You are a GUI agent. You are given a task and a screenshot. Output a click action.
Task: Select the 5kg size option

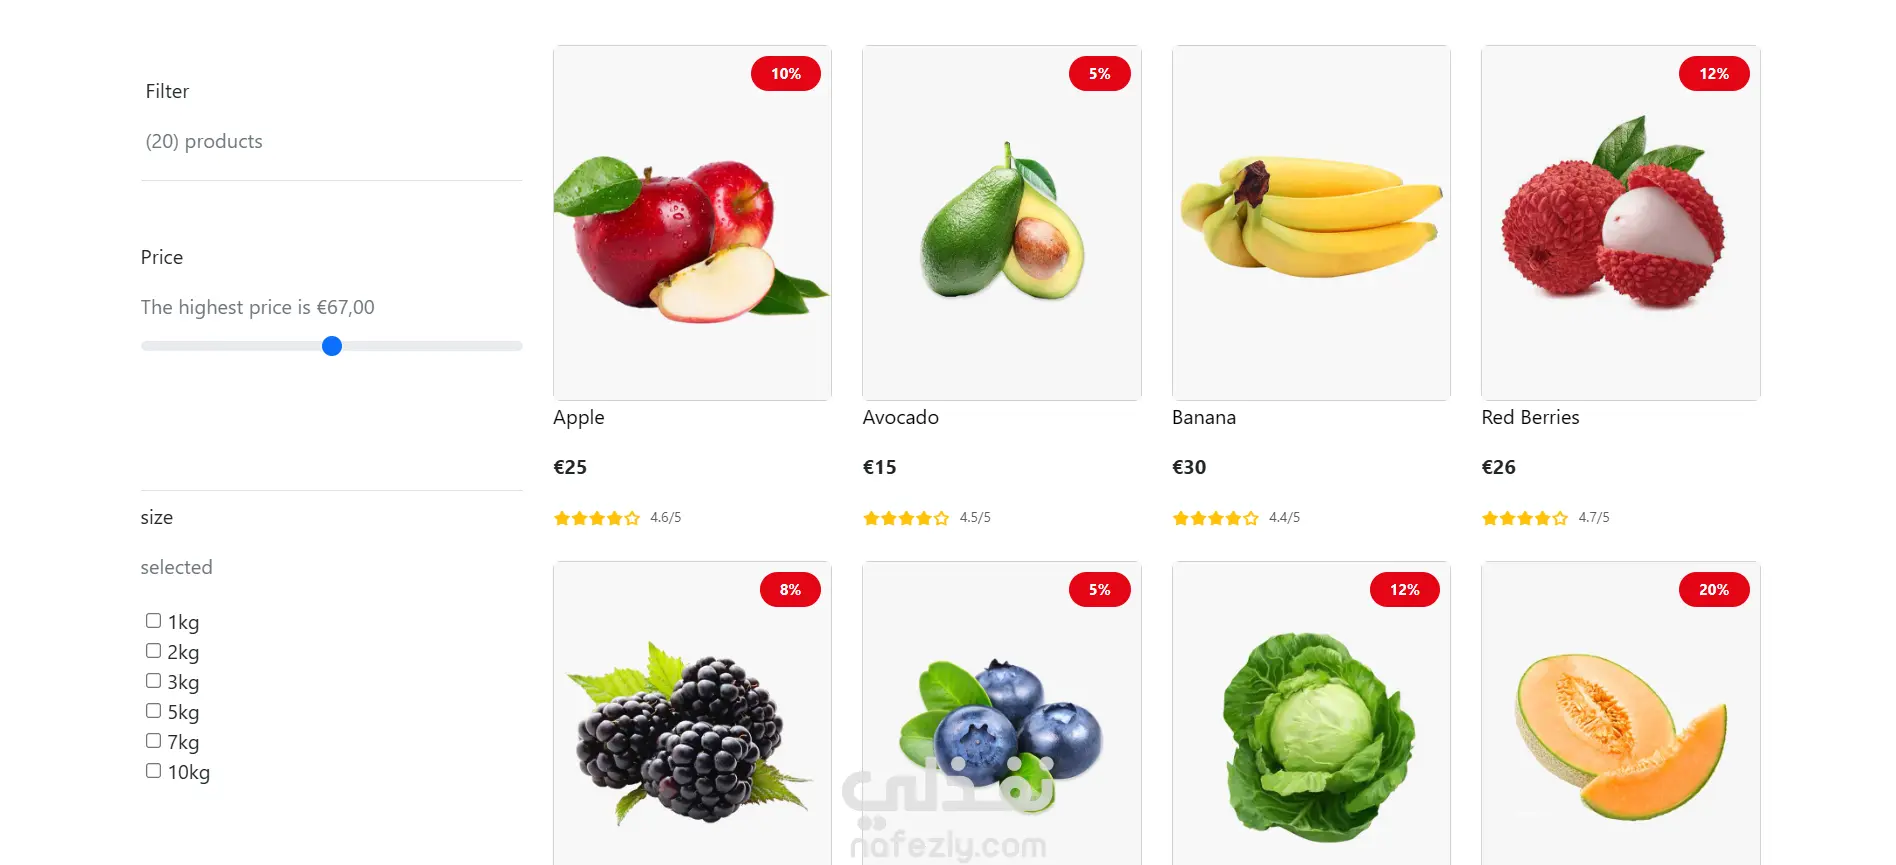coord(153,711)
